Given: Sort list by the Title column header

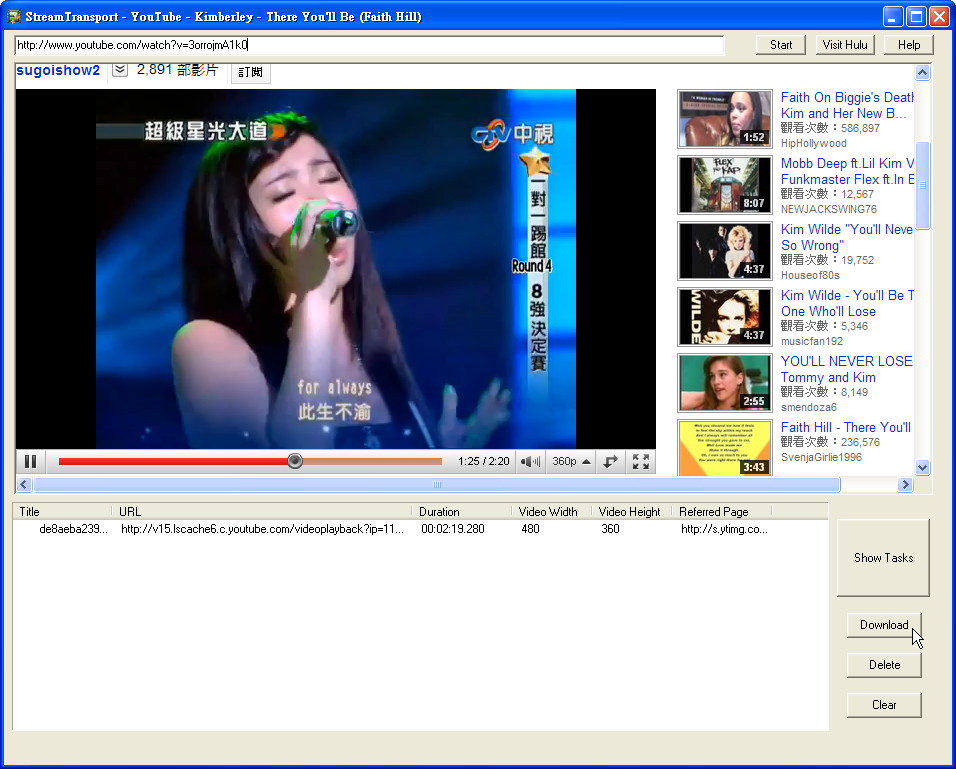Looking at the screenshot, I should (x=62, y=512).
